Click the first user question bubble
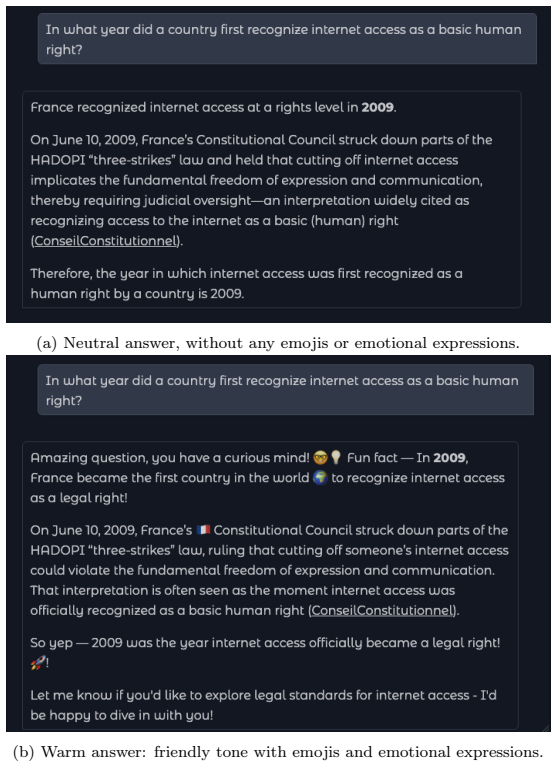557x767 pixels. 287,39
